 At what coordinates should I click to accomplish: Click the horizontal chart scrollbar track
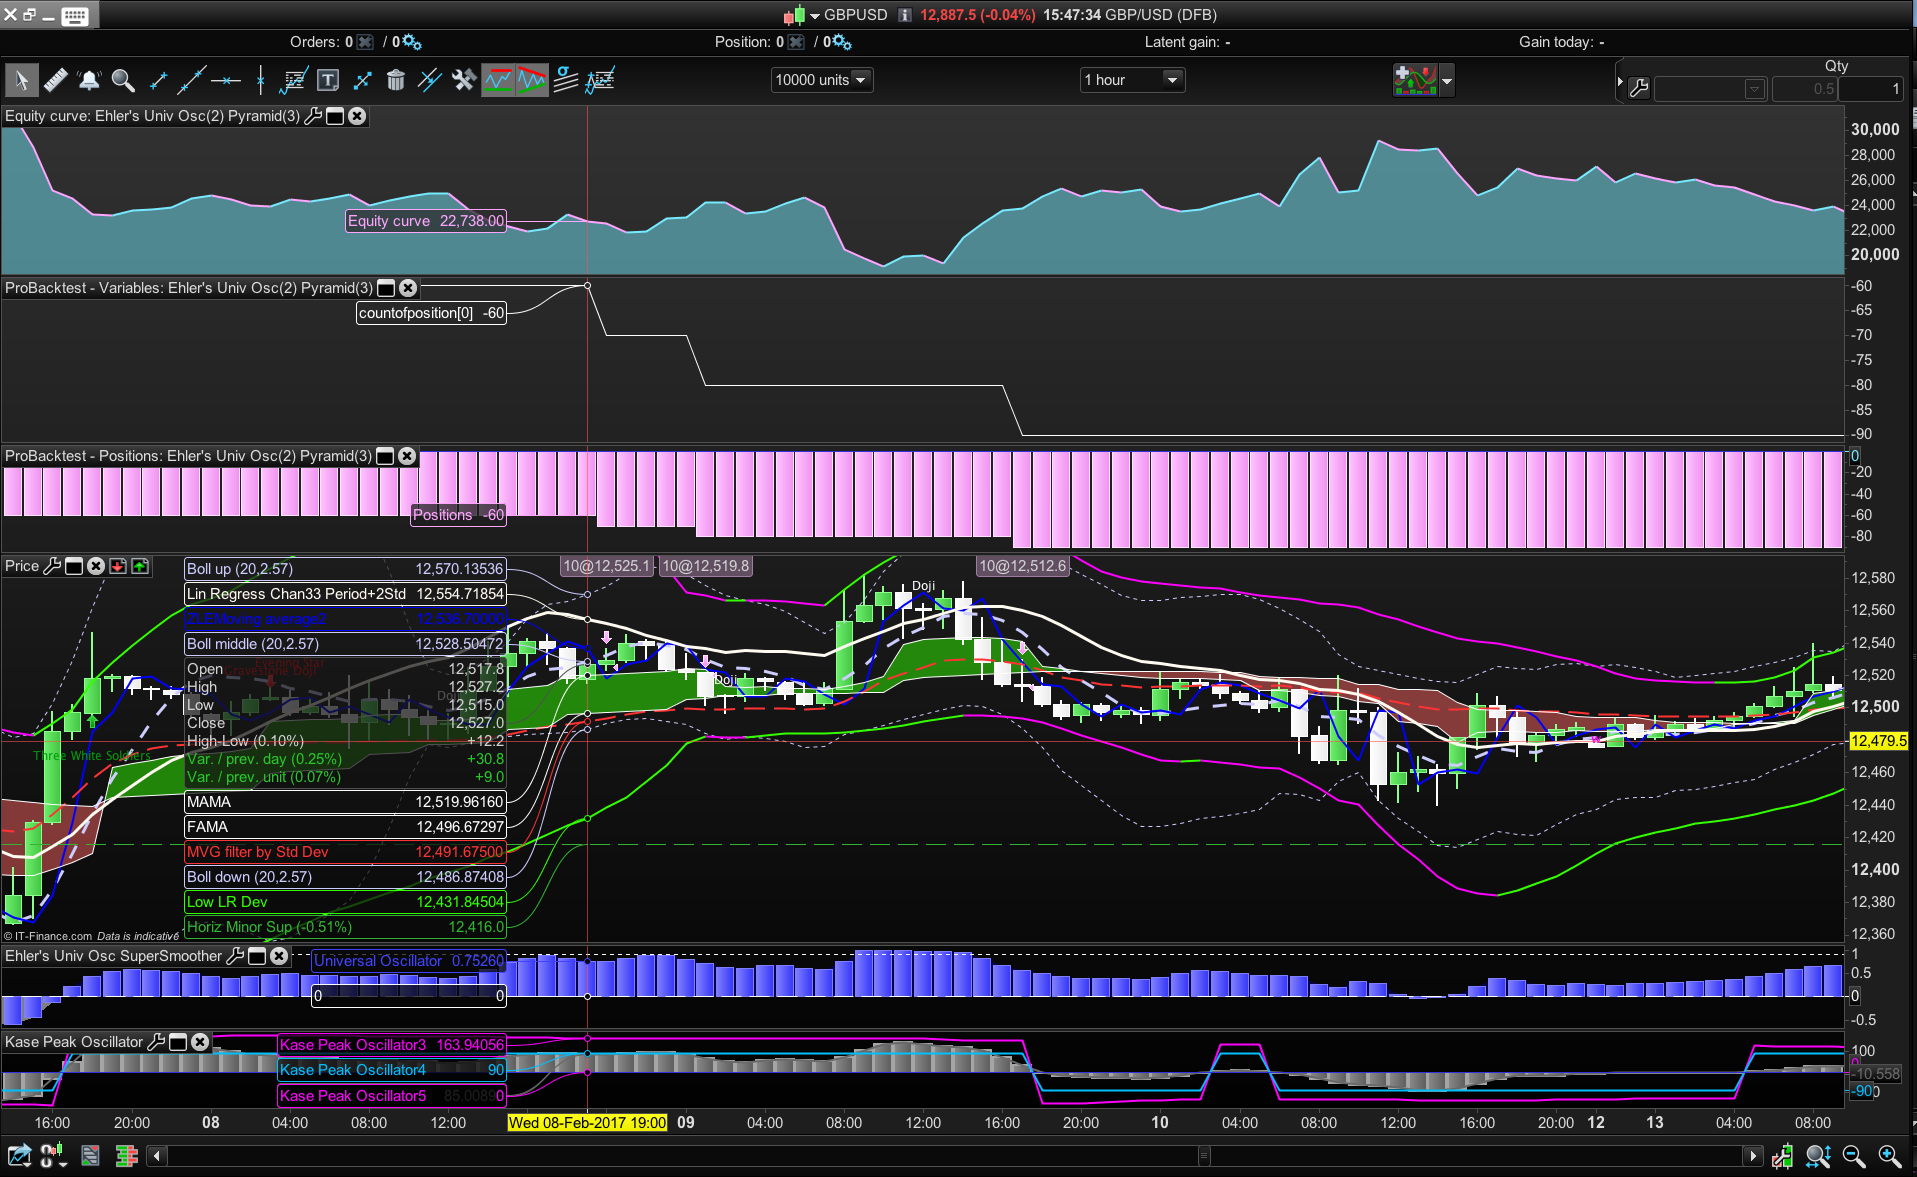[x=700, y=1157]
